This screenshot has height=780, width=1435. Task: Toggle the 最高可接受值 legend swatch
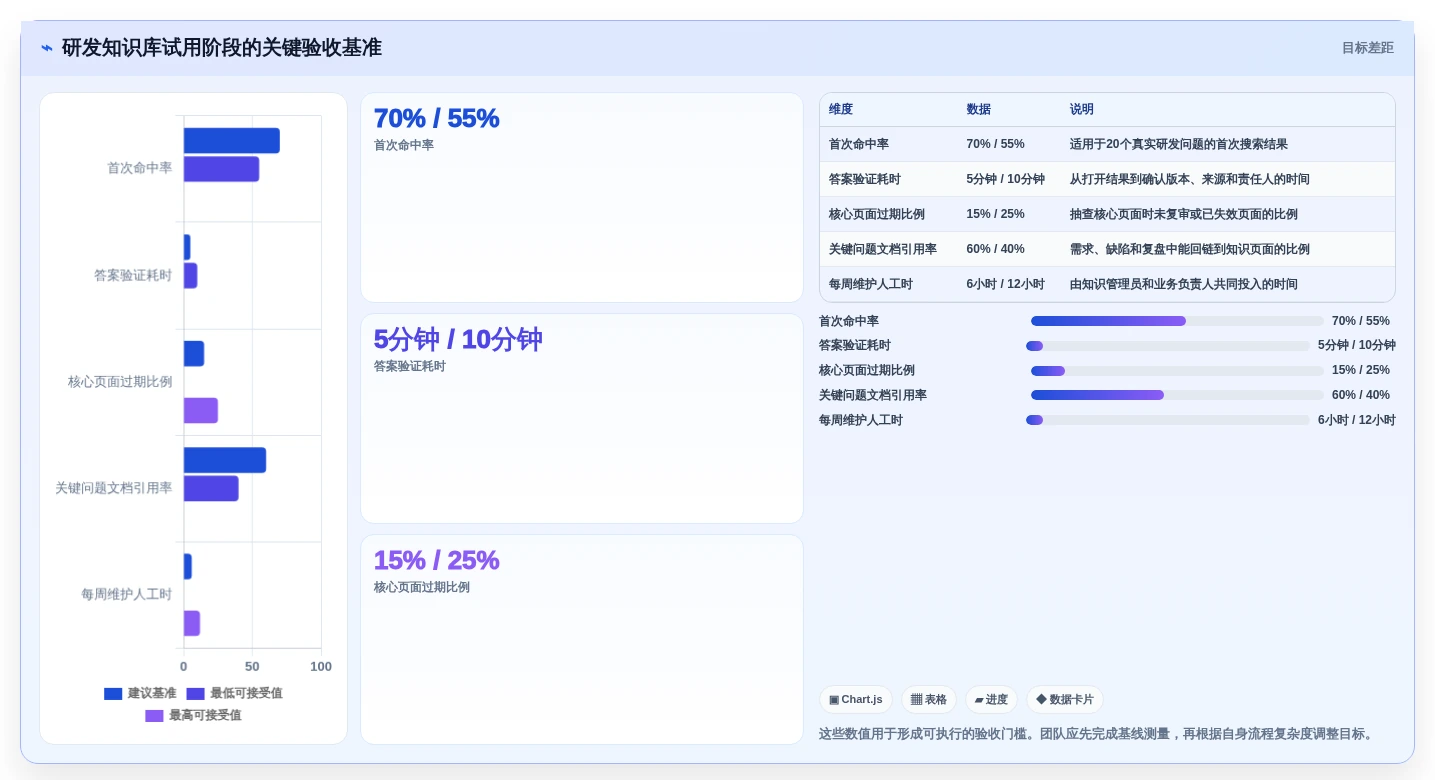154,715
